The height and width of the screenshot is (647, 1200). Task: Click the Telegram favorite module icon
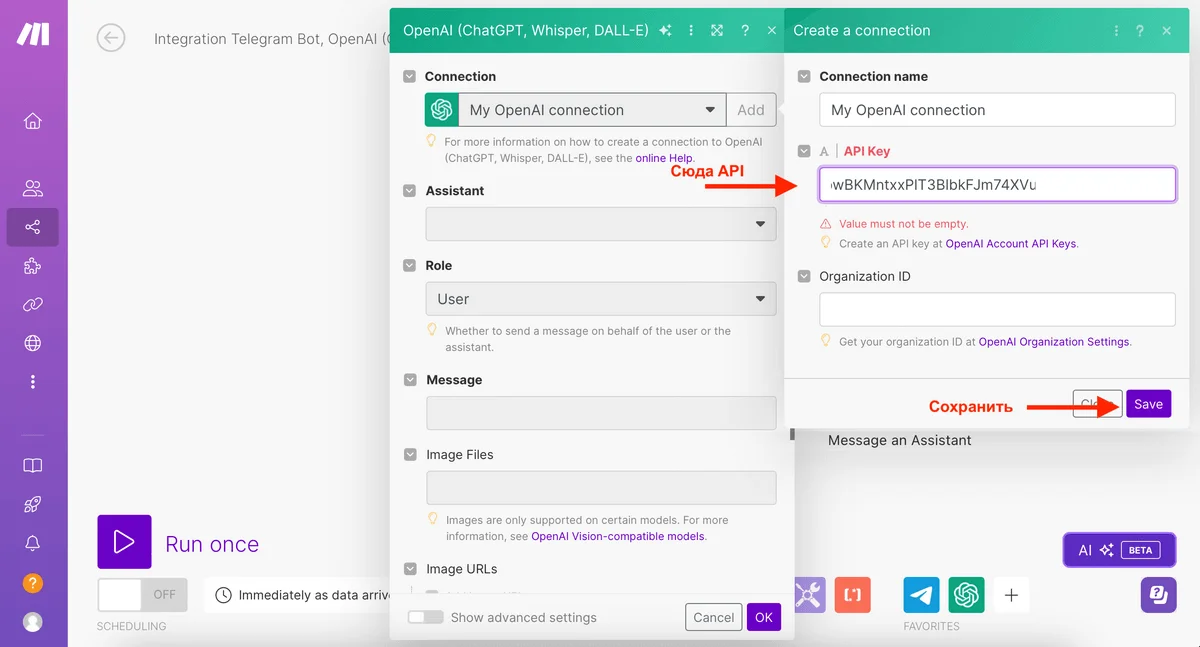(x=921, y=595)
